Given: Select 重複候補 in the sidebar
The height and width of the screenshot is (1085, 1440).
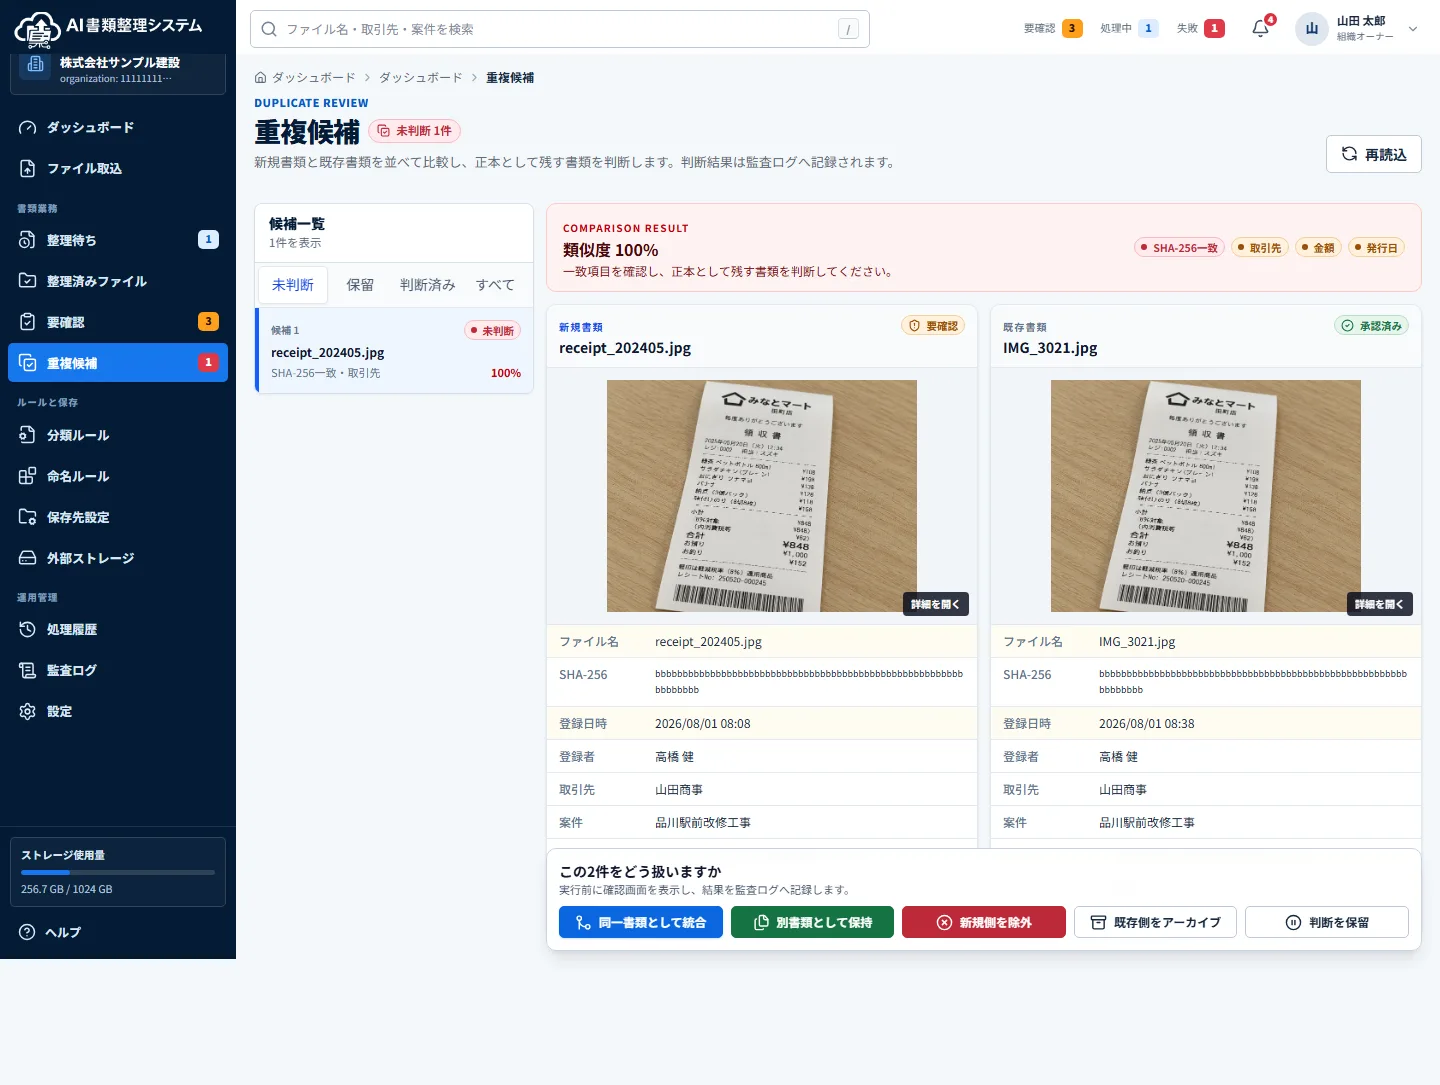Looking at the screenshot, I should point(118,363).
